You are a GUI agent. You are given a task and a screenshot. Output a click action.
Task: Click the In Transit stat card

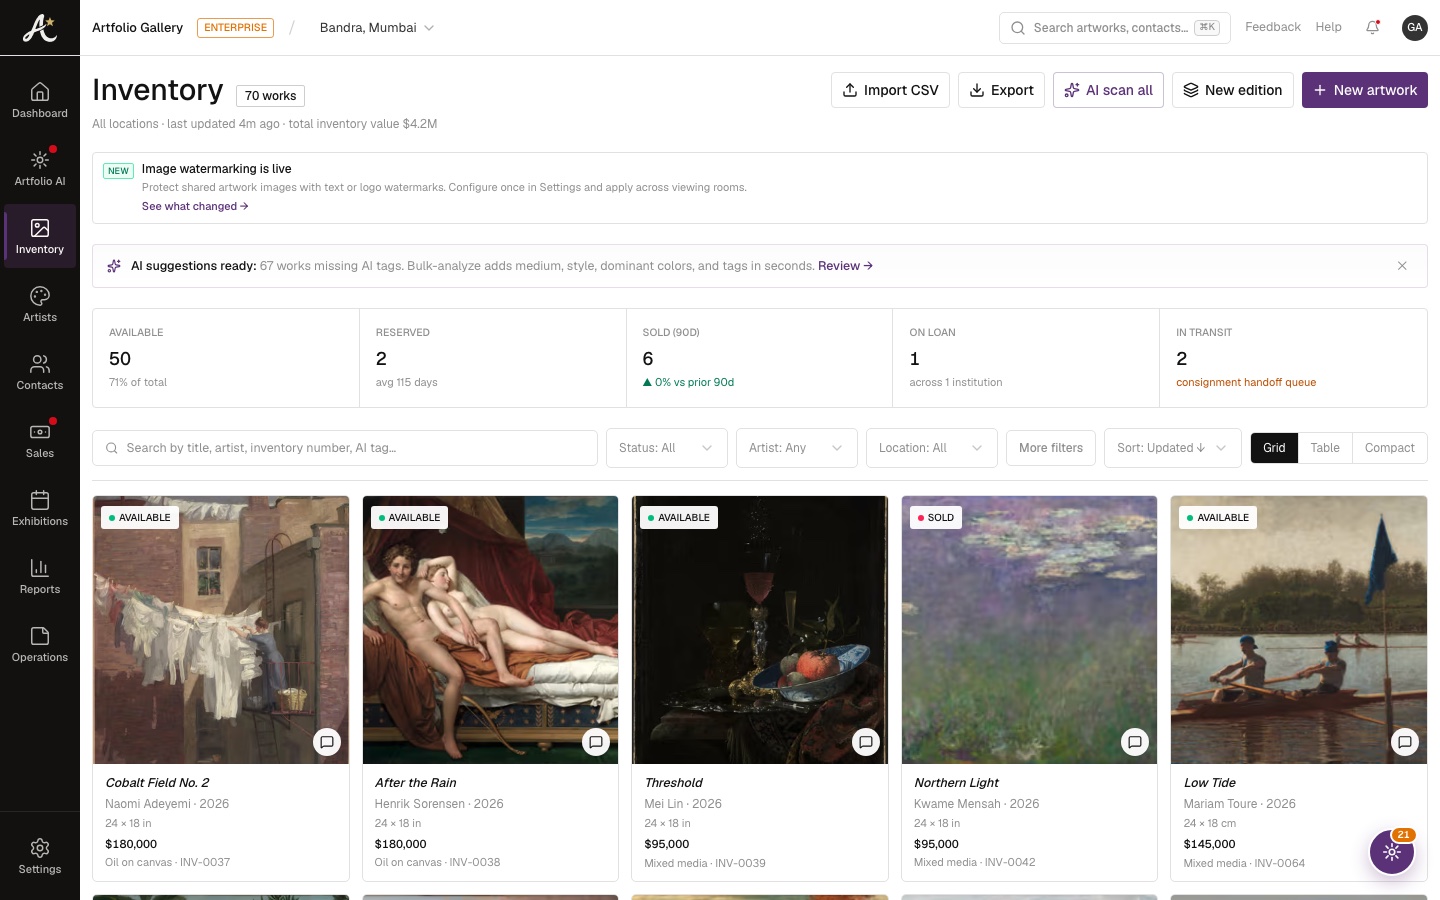coord(1293,358)
